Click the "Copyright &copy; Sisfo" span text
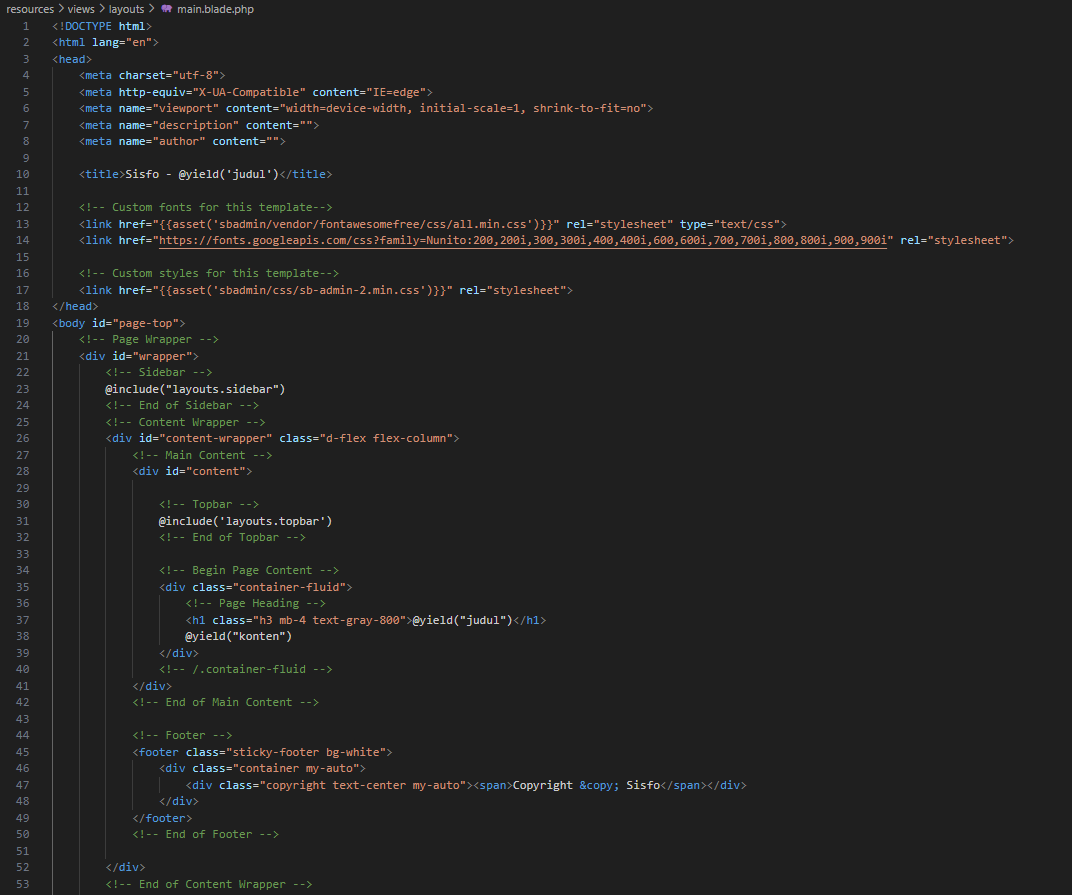1072x895 pixels. (586, 785)
